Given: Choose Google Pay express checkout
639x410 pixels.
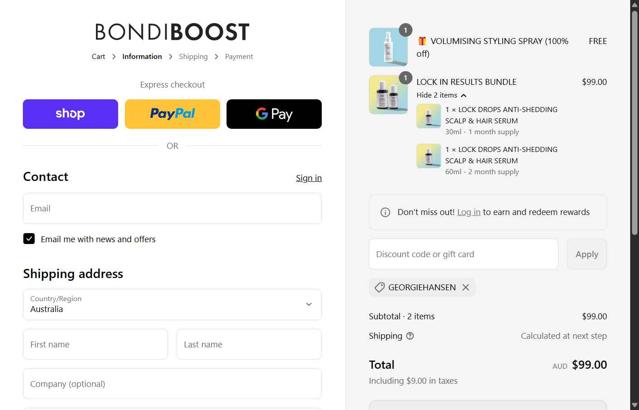Looking at the screenshot, I should pyautogui.click(x=274, y=114).
